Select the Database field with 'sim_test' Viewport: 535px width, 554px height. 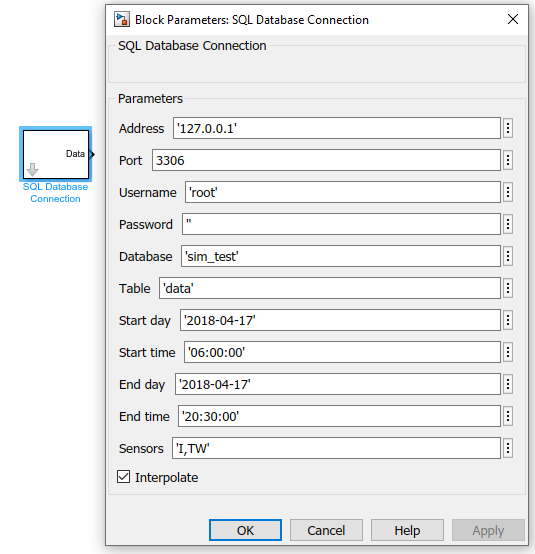coord(341,256)
